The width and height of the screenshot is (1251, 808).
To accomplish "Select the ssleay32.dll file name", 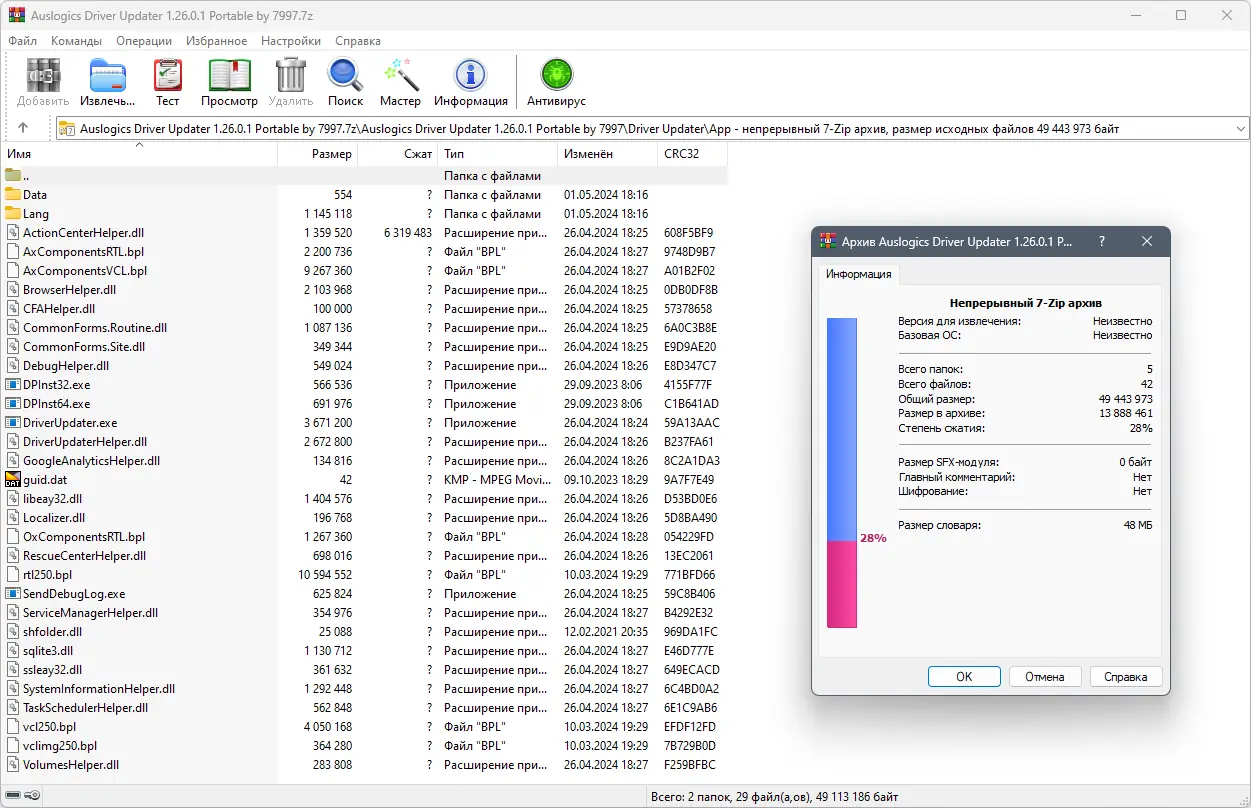I will pyautogui.click(x=53, y=670).
